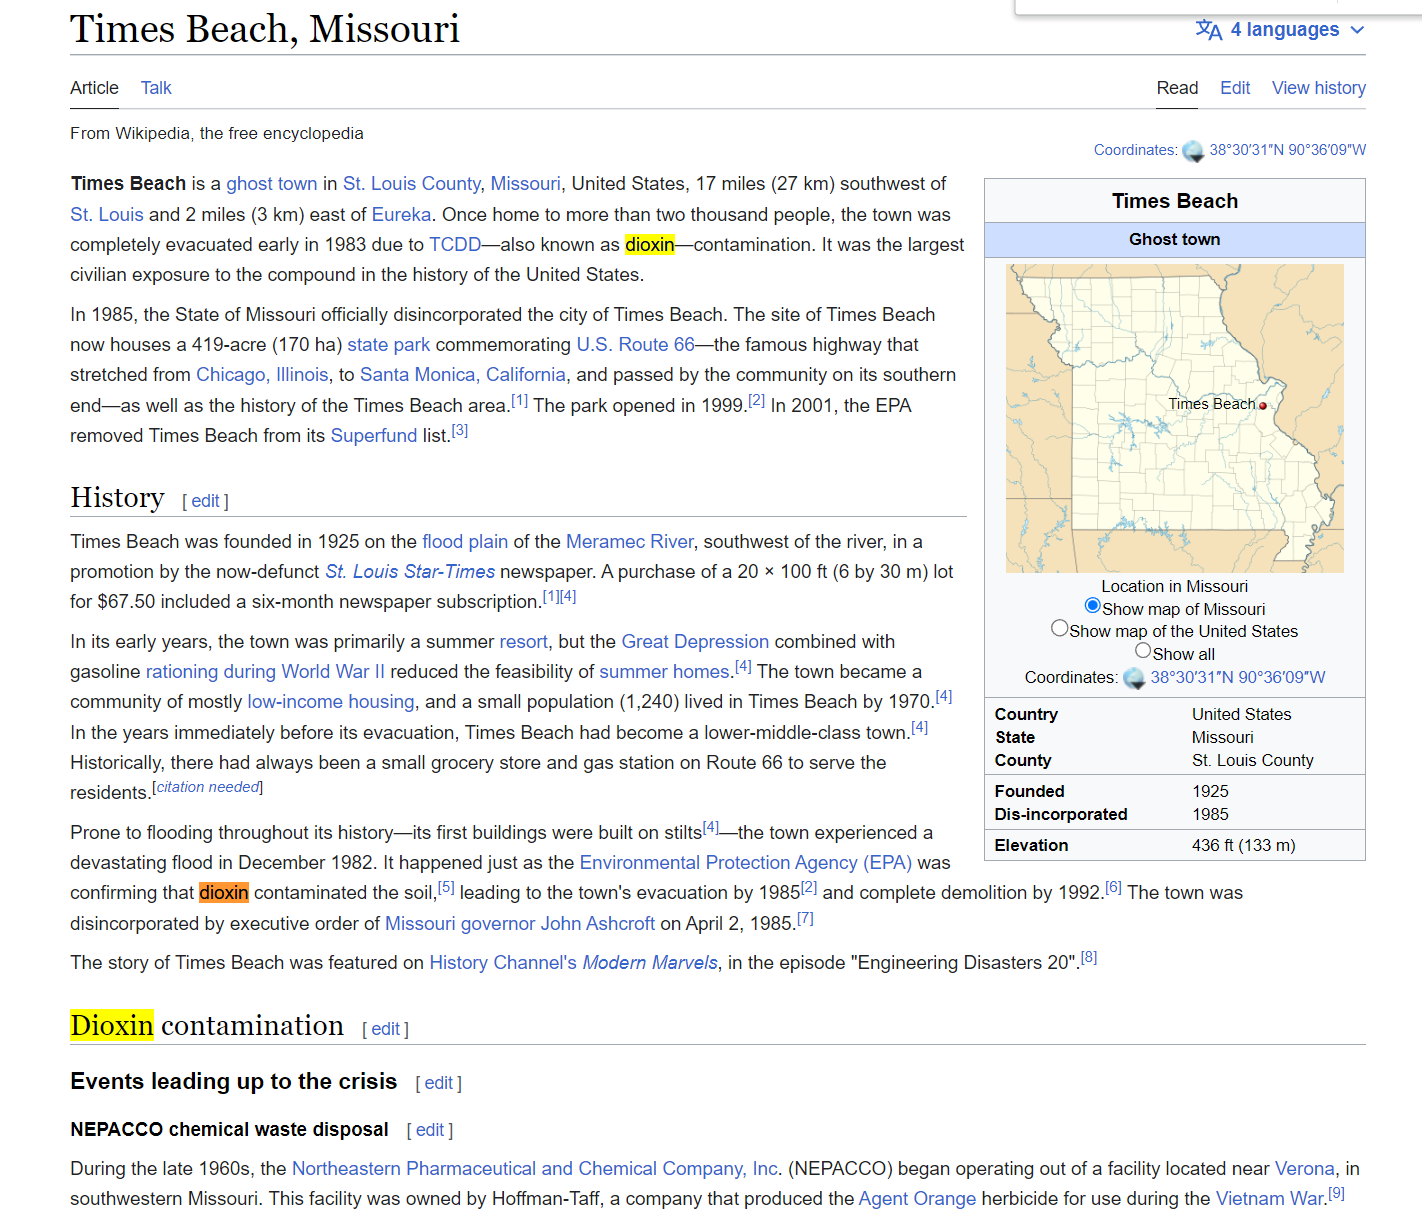The width and height of the screenshot is (1422, 1213).
Task: Open the John Ashcroft link
Action: [598, 924]
